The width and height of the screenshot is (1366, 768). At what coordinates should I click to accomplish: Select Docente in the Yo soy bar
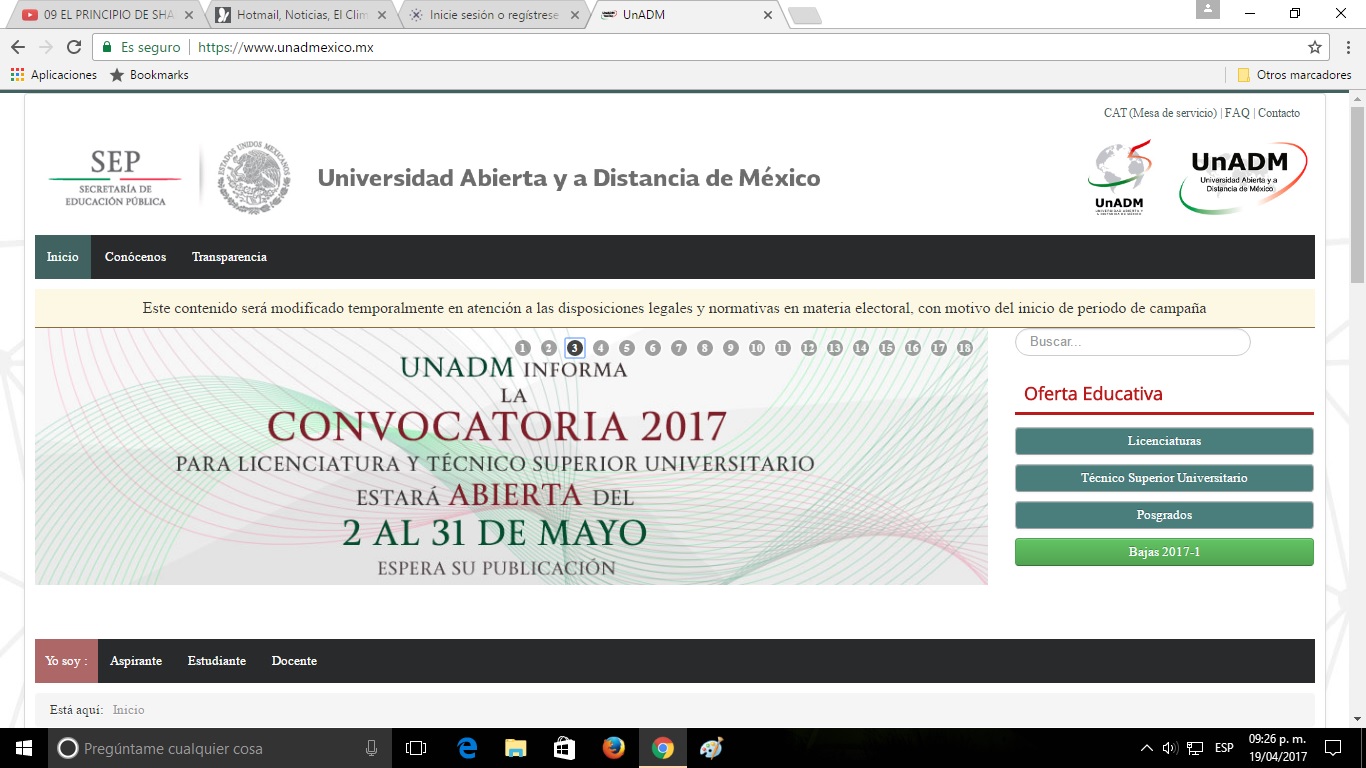(x=294, y=661)
